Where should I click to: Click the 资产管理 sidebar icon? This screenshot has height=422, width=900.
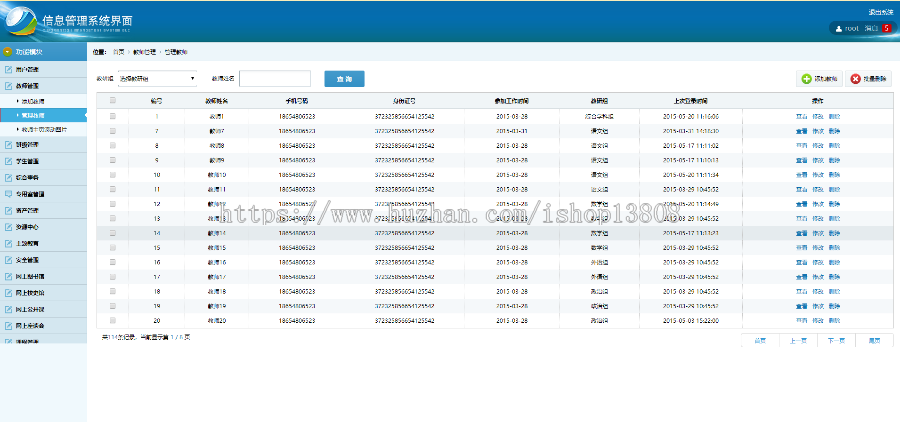tap(9, 211)
